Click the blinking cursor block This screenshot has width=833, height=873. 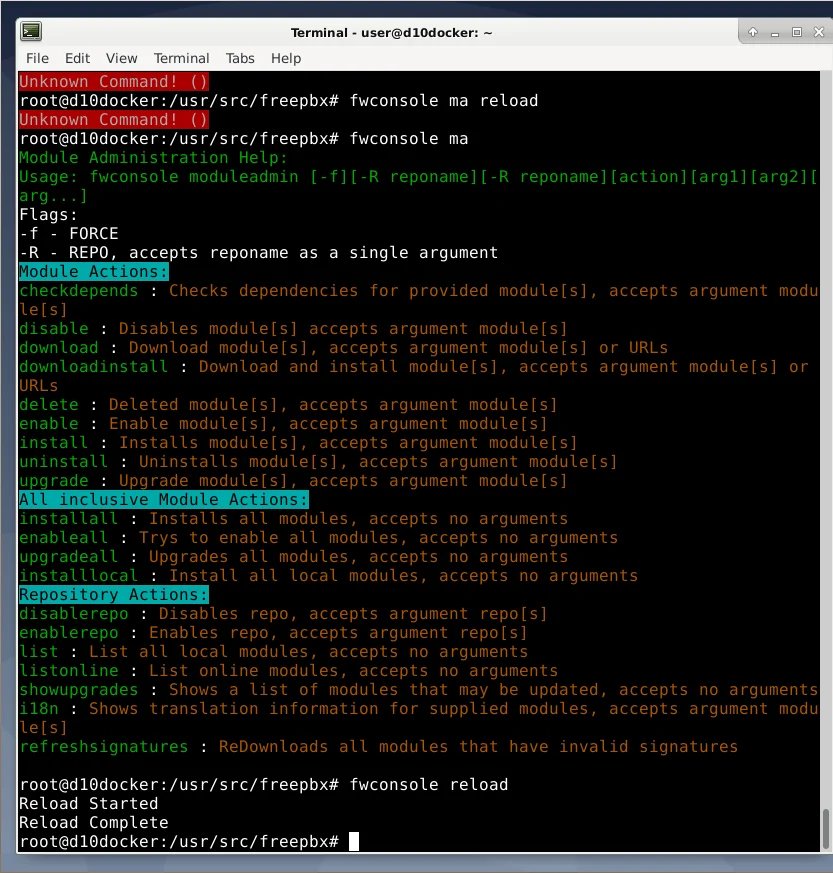(x=356, y=841)
